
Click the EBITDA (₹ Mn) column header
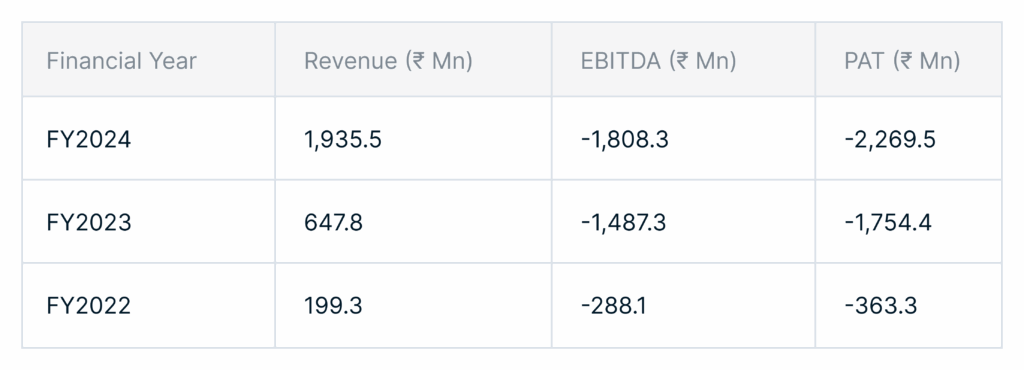tap(658, 61)
